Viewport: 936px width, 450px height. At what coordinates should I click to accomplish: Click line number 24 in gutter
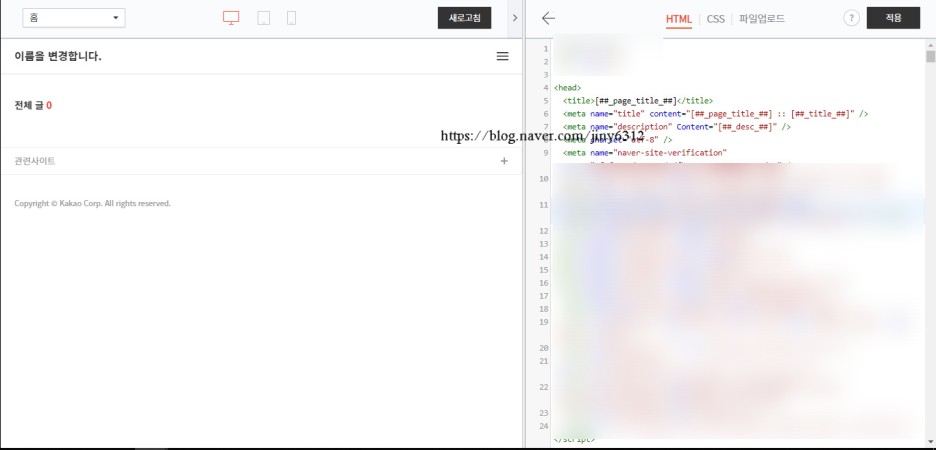point(543,426)
